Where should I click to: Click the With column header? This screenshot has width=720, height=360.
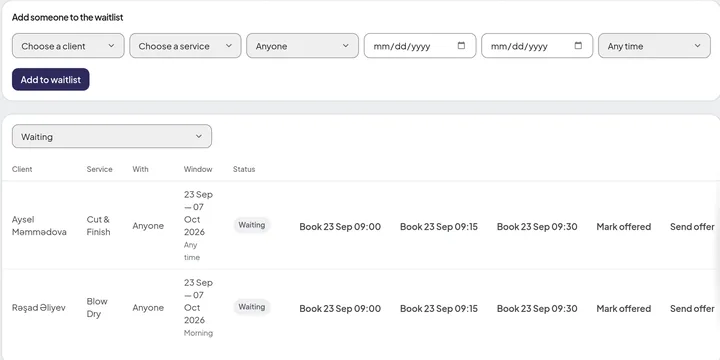[x=141, y=169]
